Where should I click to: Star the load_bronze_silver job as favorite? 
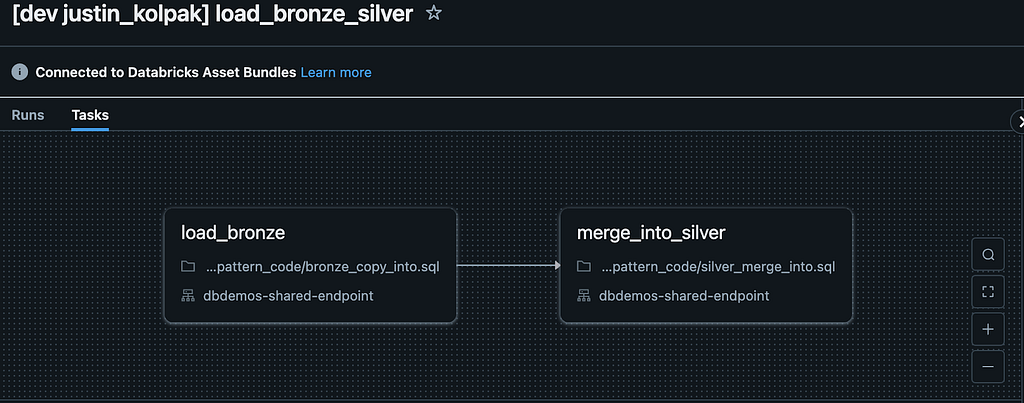(x=434, y=14)
